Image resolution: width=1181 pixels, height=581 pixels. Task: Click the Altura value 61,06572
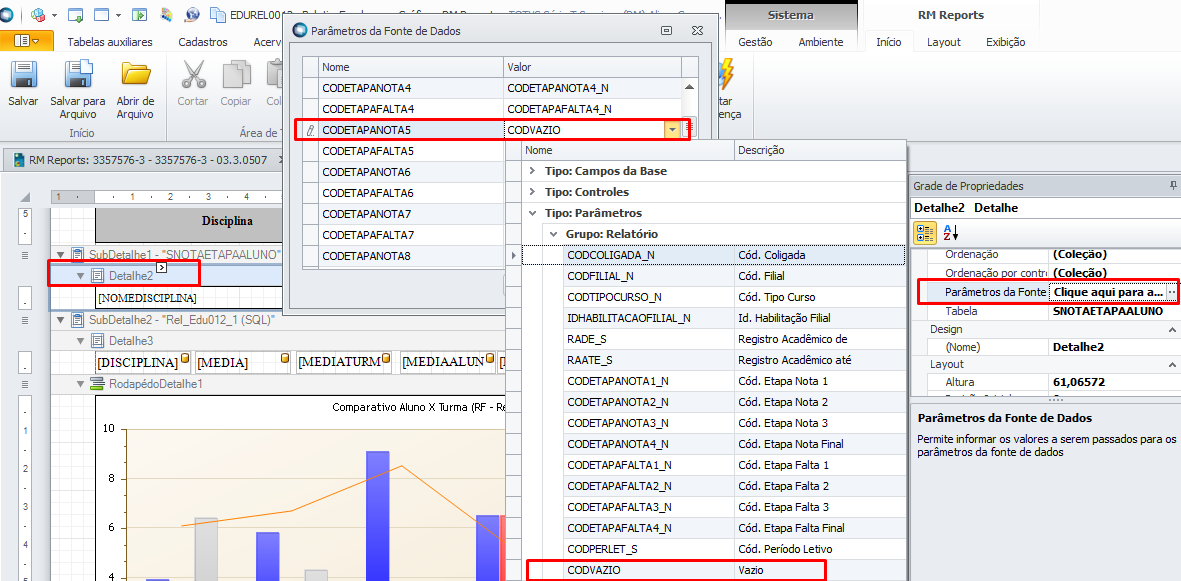click(1080, 382)
